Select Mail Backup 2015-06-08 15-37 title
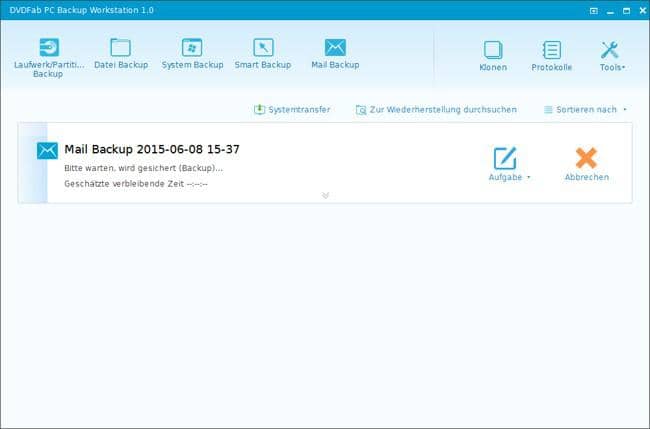The height and width of the screenshot is (429, 650). 152,149
